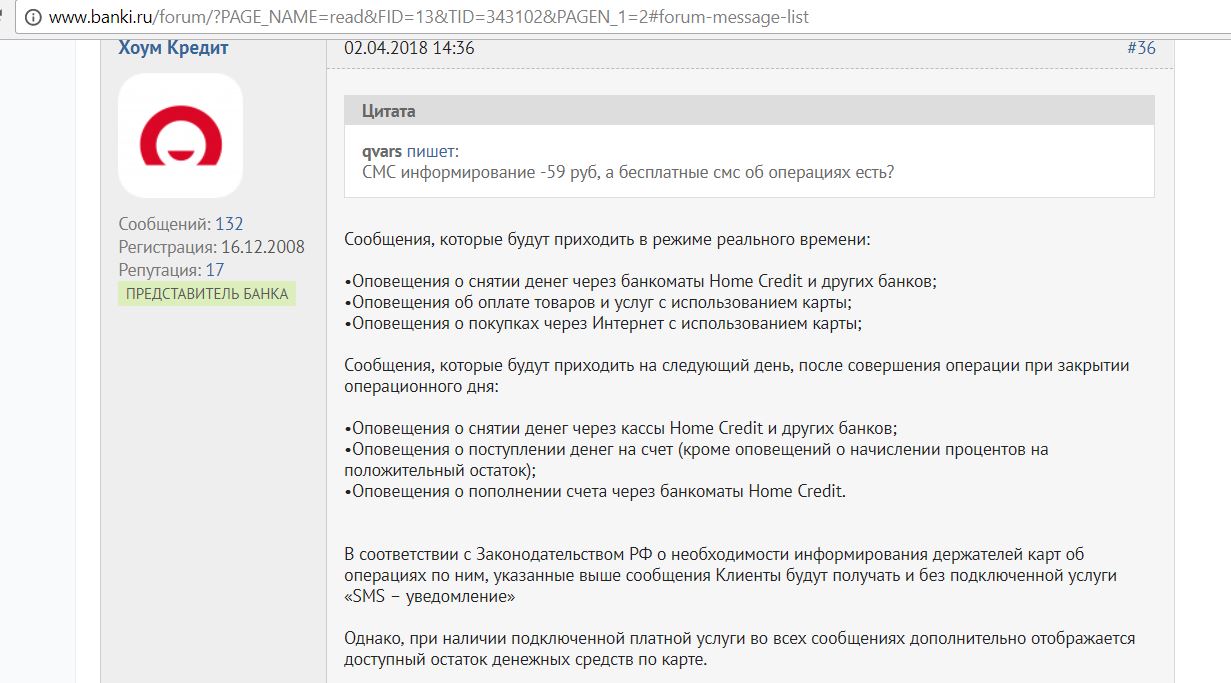Click the line about оплате товаров и услуг

click(598, 302)
